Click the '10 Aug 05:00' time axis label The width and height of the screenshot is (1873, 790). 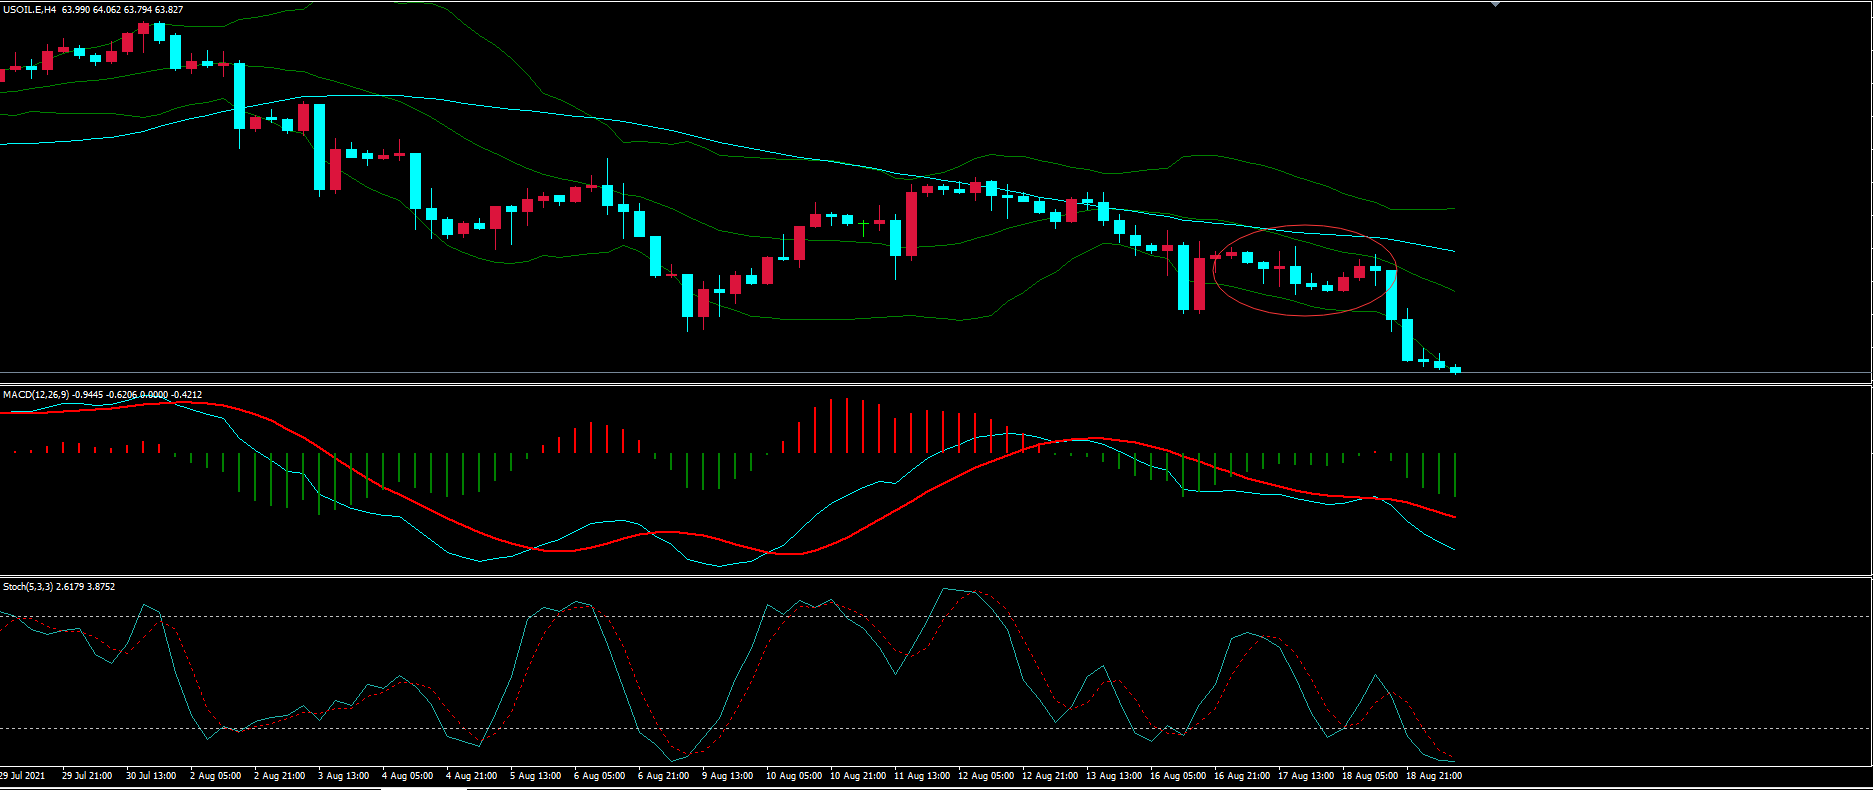coord(793,776)
